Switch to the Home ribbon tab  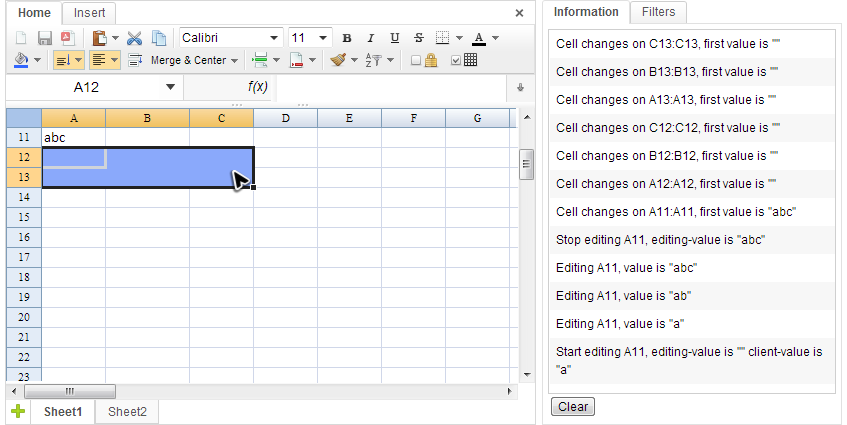tap(34, 13)
